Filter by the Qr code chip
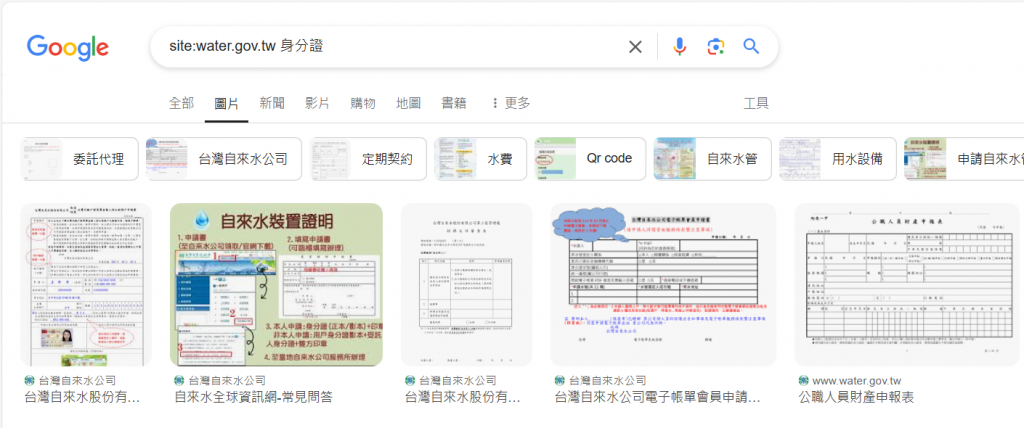Image resolution: width=1024 pixels, height=428 pixels. [x=590, y=159]
